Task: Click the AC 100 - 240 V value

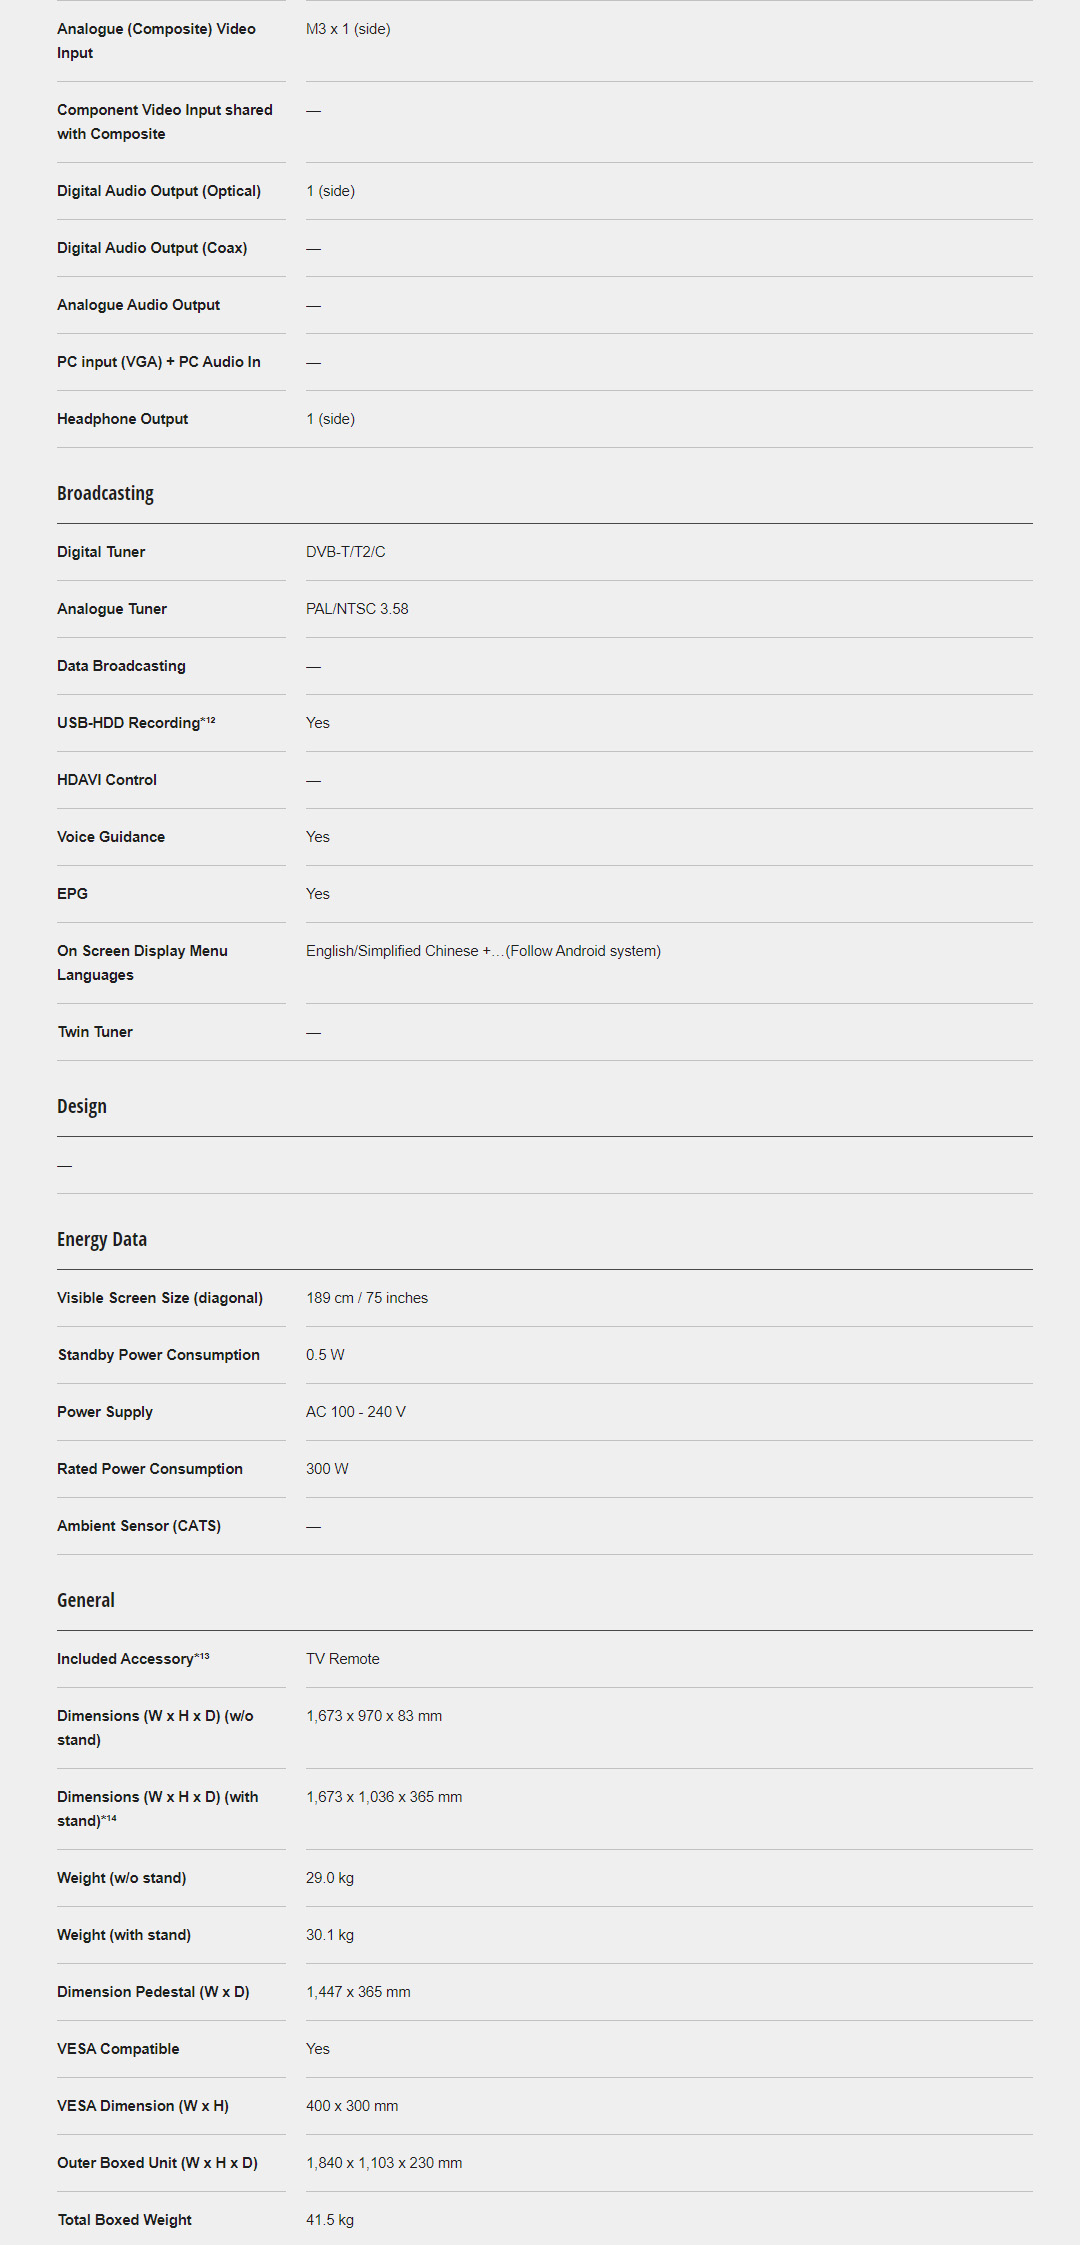Action: point(356,1412)
